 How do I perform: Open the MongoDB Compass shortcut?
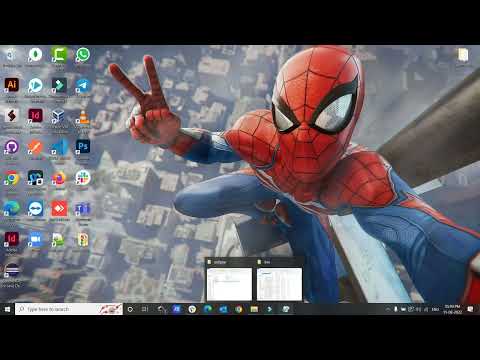(35, 55)
